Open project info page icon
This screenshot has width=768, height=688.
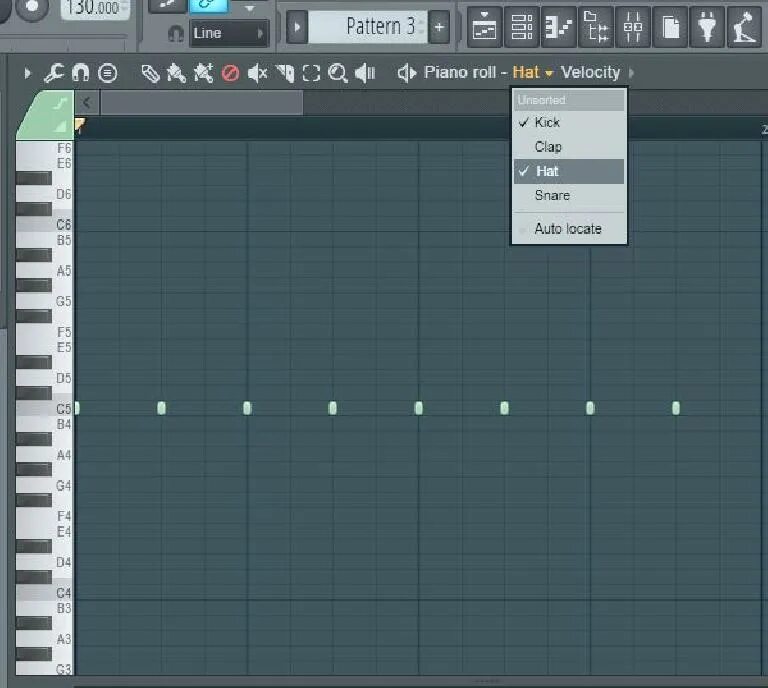(670, 27)
